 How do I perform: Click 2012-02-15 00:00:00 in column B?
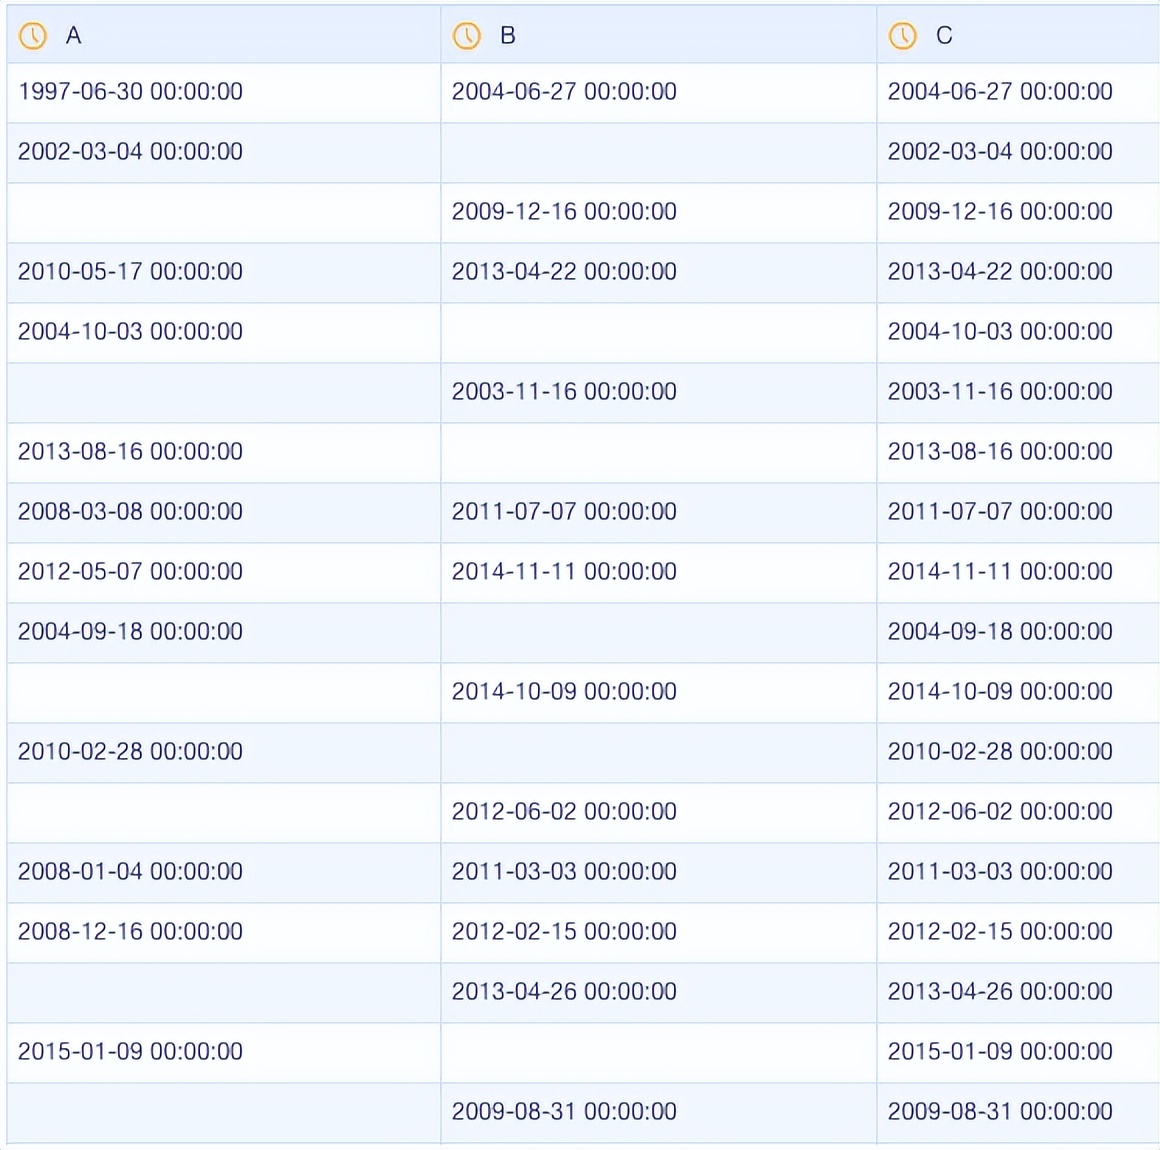pos(564,931)
